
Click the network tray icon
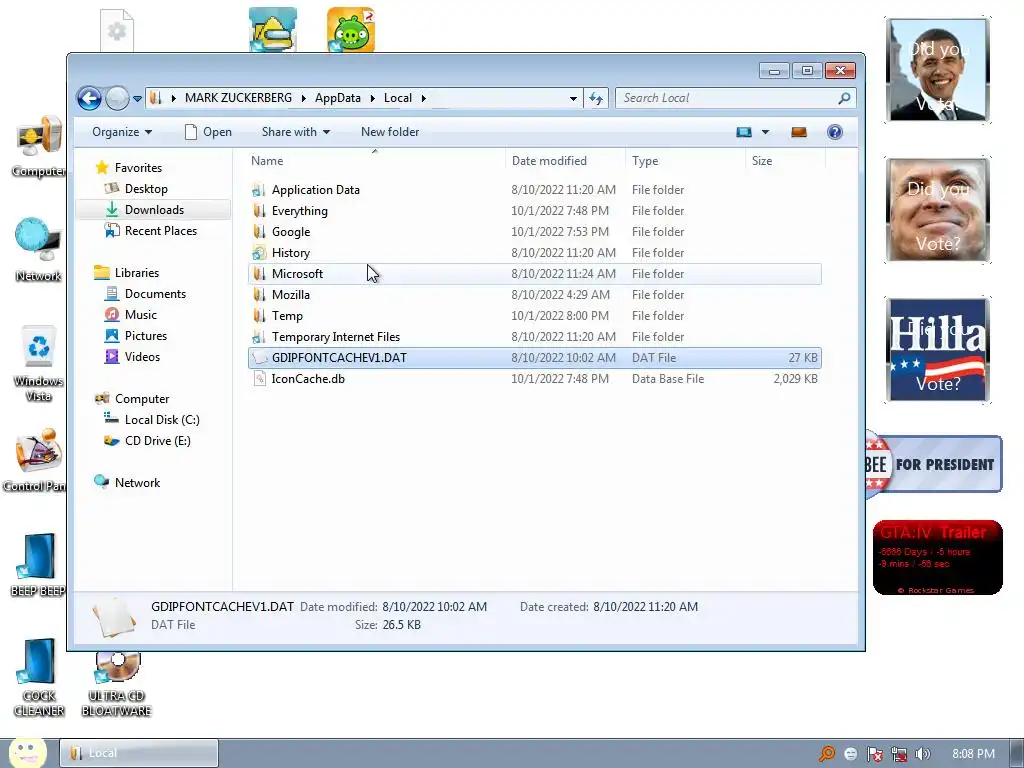click(899, 754)
